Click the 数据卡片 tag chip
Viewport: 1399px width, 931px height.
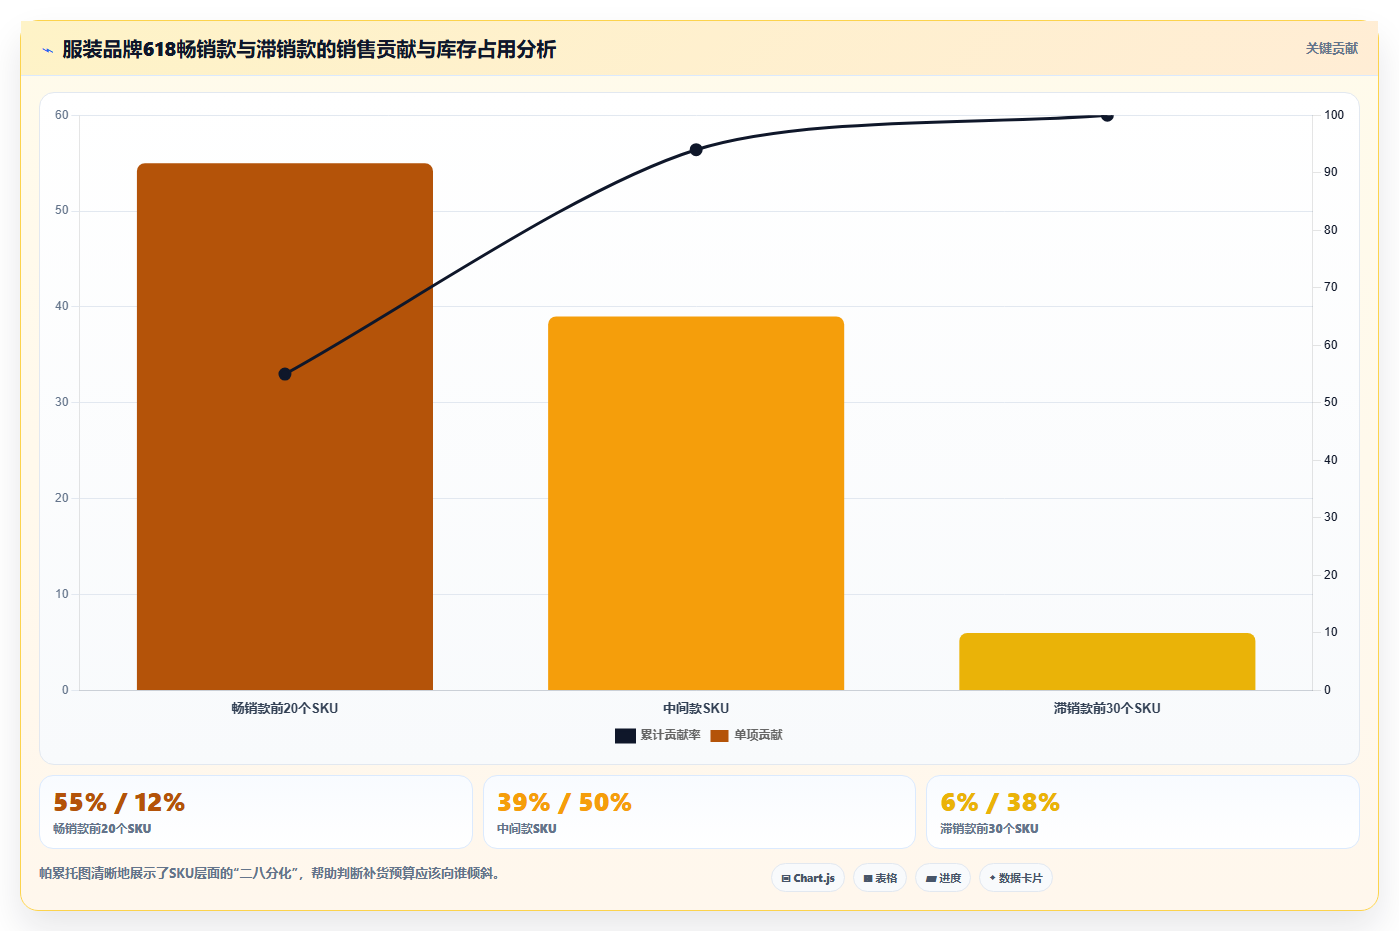pyautogui.click(x=1016, y=878)
